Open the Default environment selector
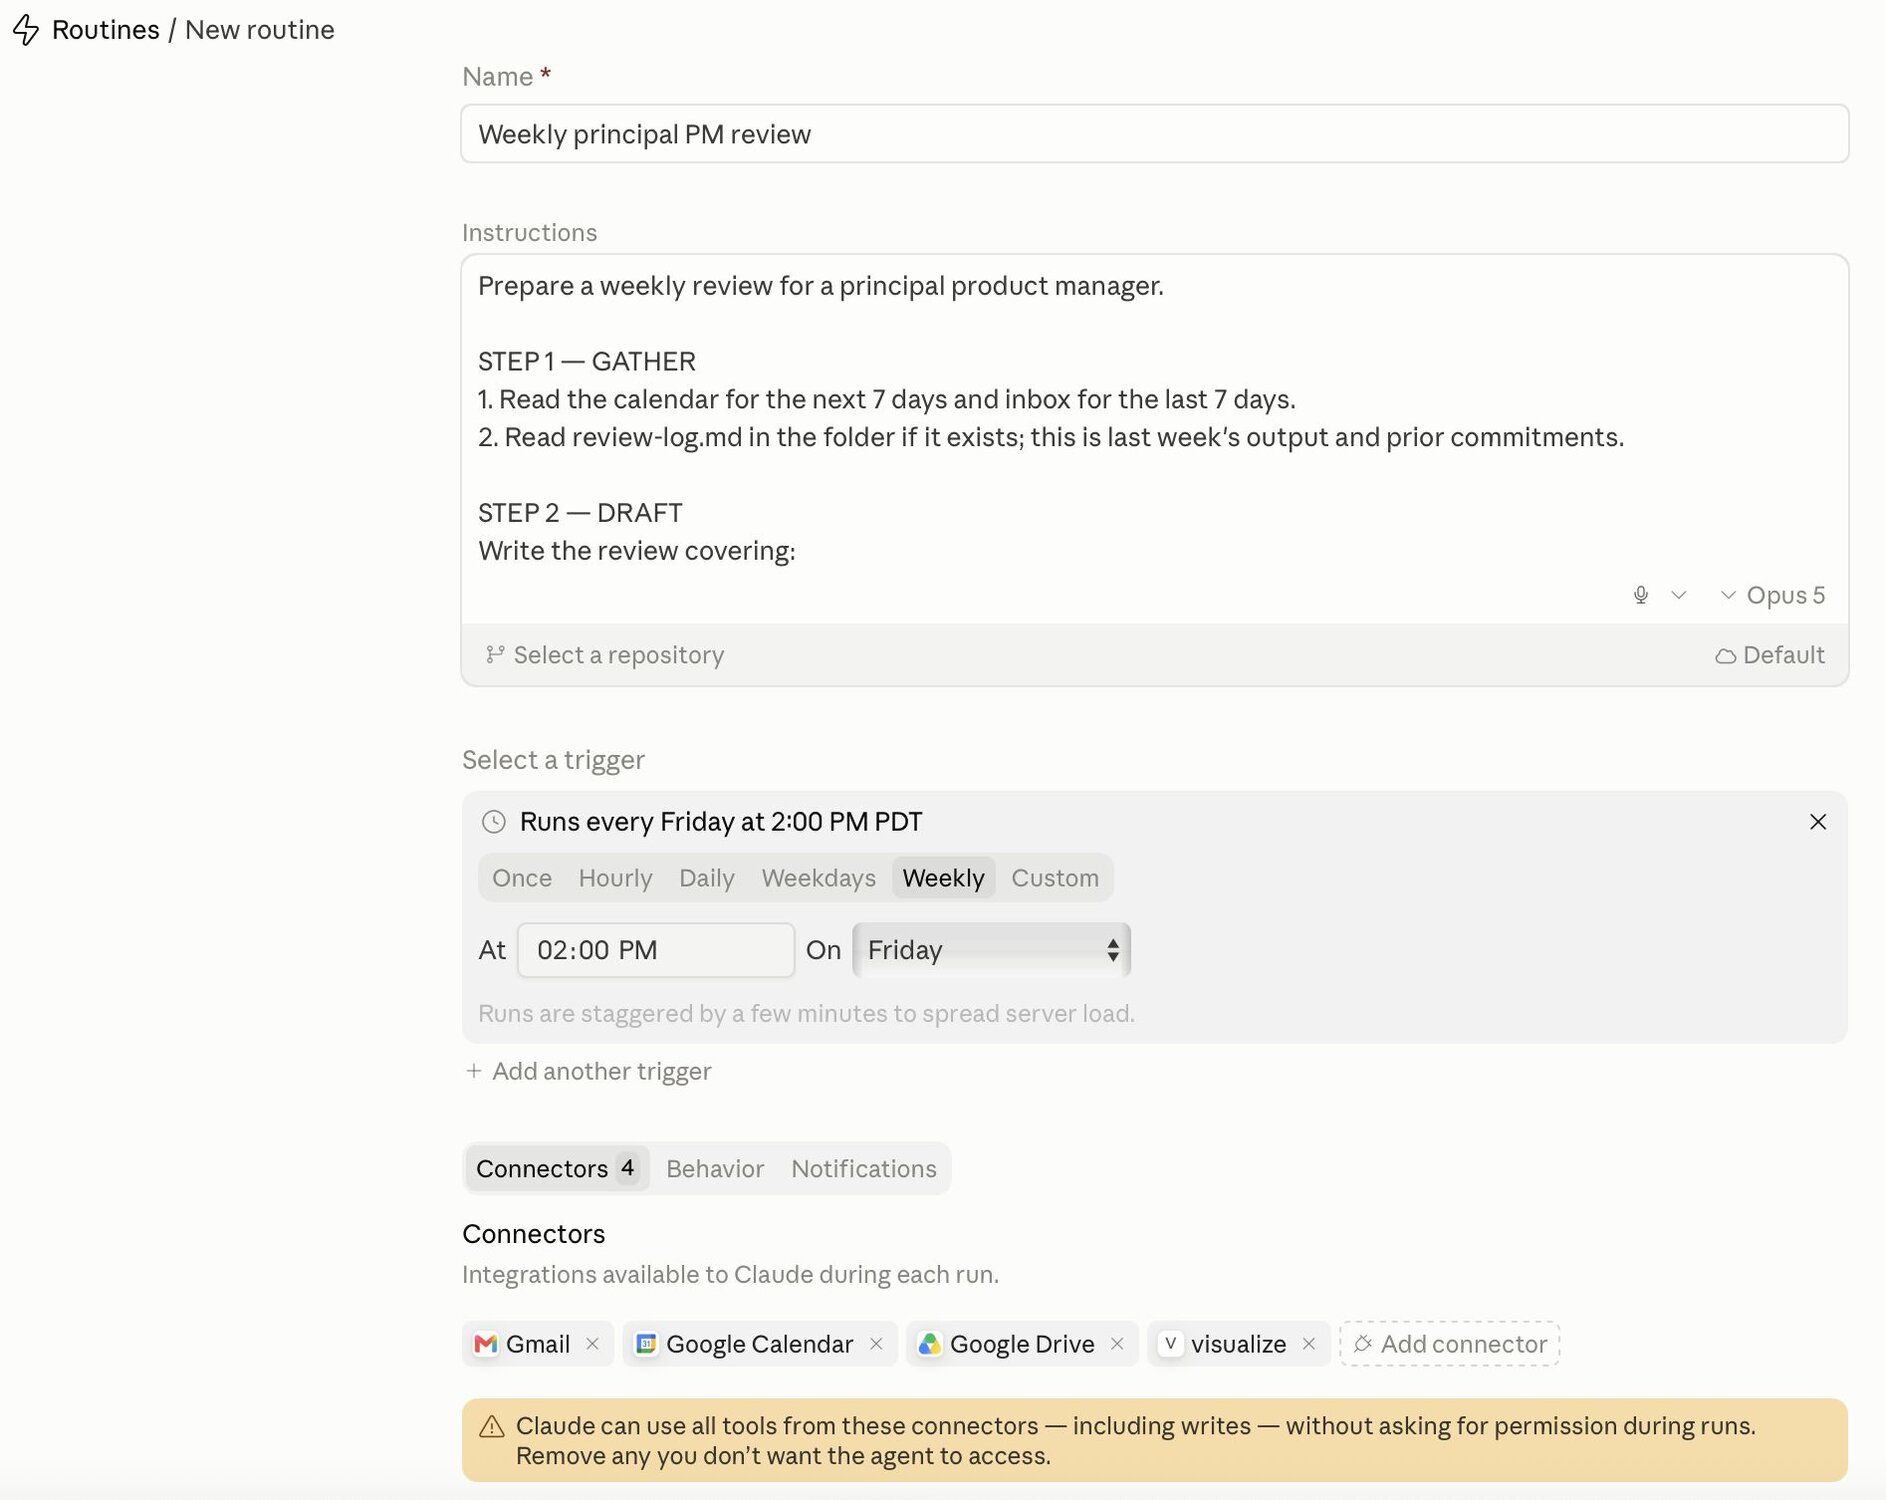Viewport: 1886px width, 1500px height. 1770,655
